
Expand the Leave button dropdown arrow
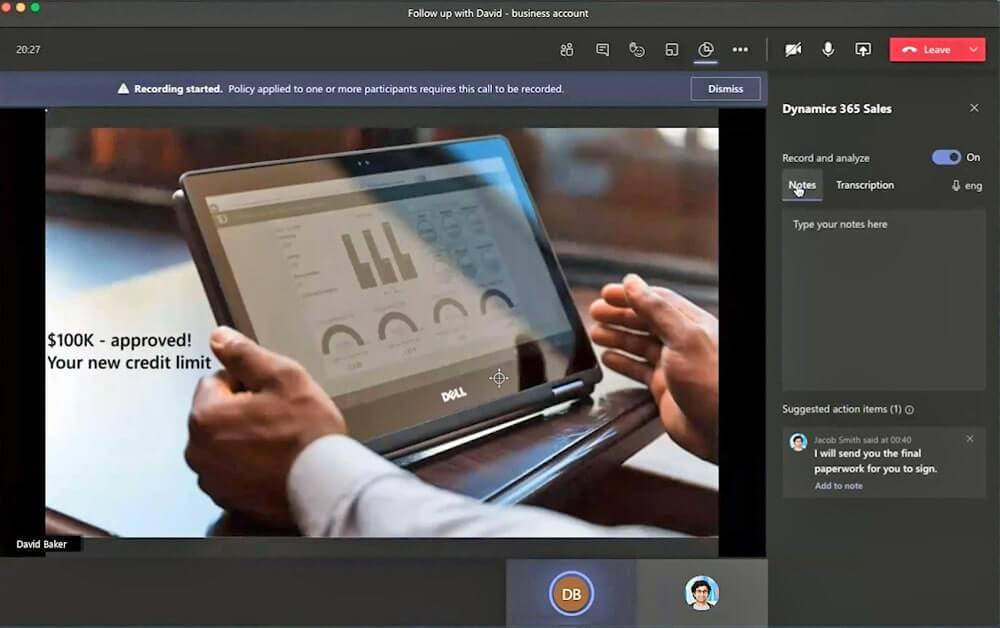[x=973, y=49]
